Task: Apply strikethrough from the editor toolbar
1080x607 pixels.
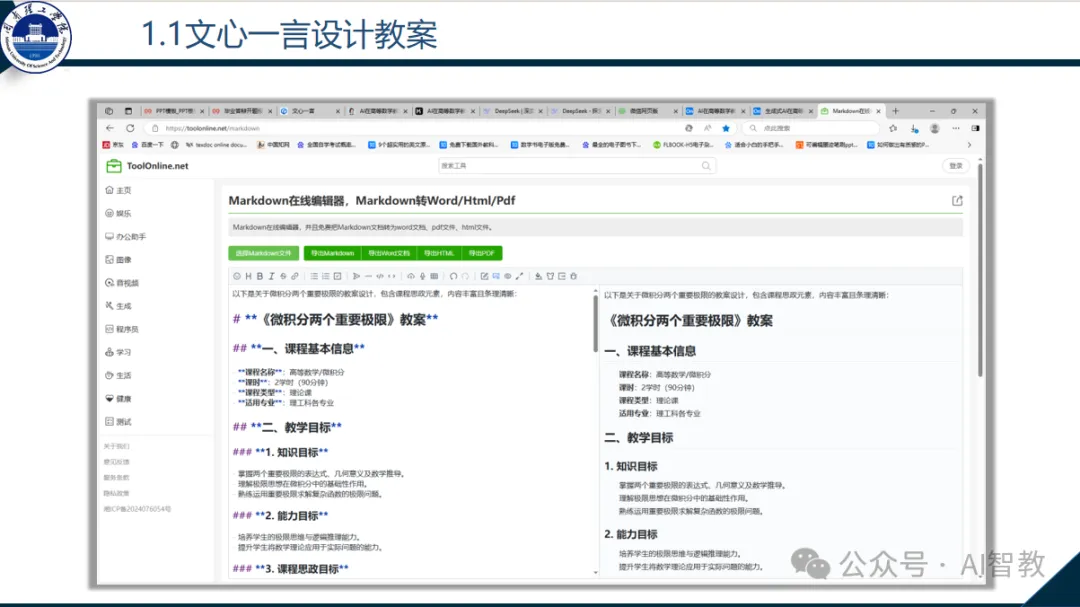Action: coord(283,276)
